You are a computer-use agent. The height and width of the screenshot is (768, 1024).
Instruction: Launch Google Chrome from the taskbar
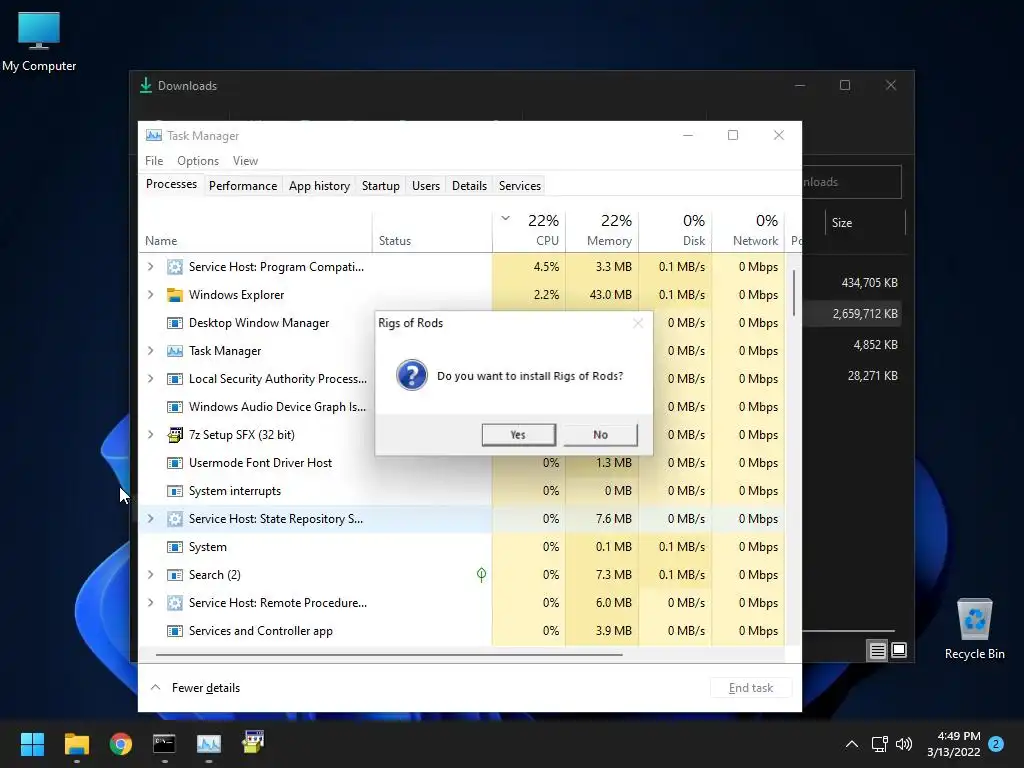pyautogui.click(x=121, y=743)
